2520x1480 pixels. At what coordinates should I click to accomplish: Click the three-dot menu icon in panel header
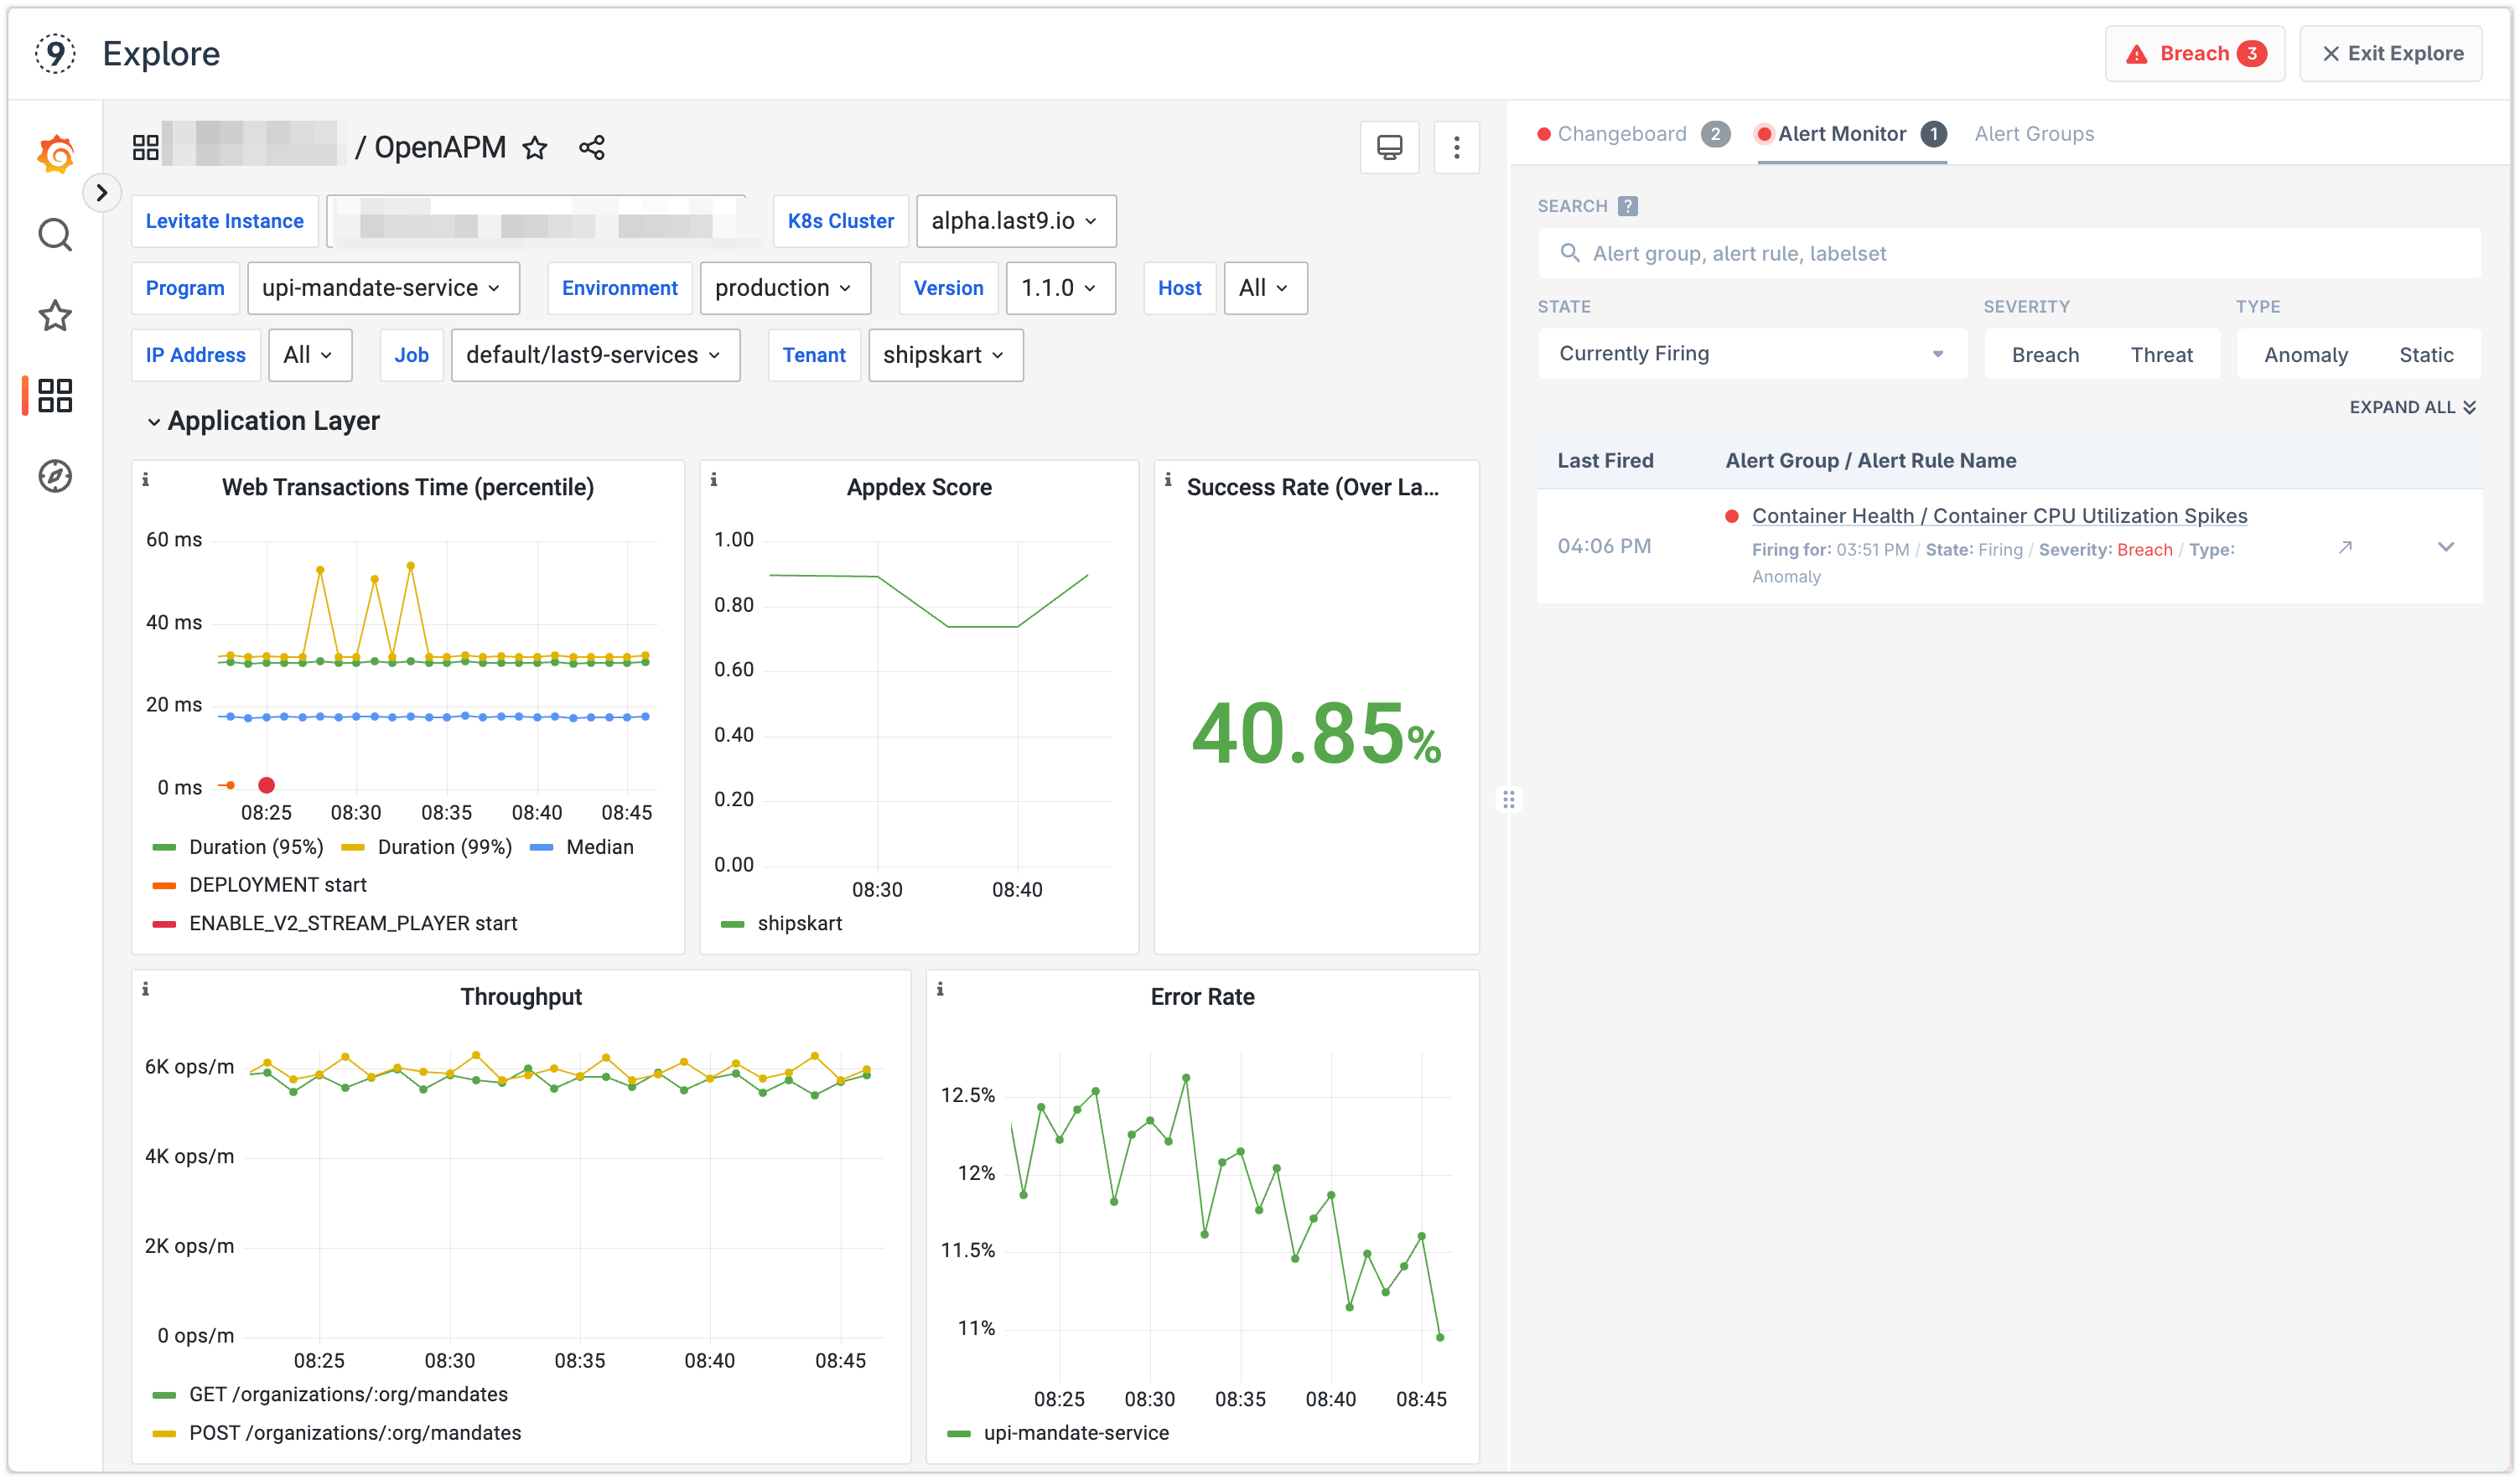(1455, 148)
